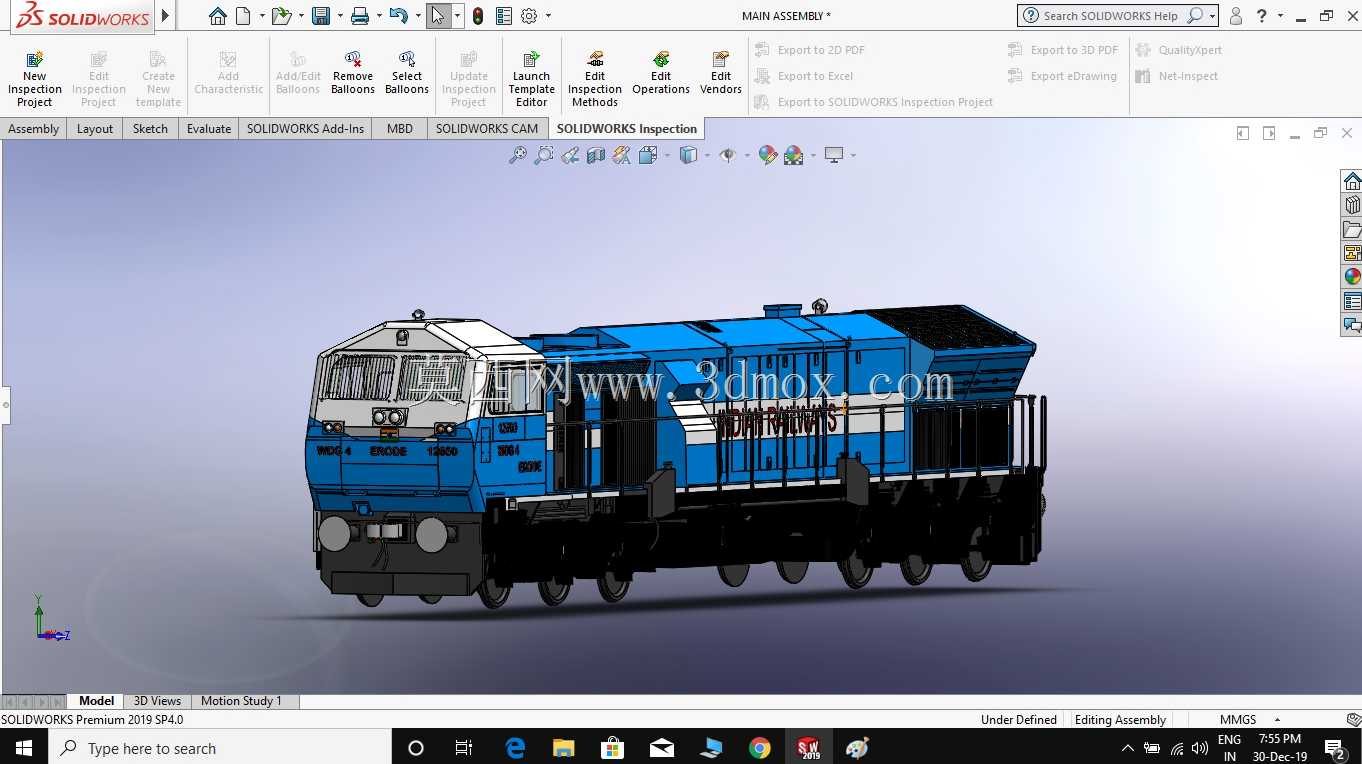Launch Template Editor
This screenshot has height=764, width=1362.
[531, 79]
